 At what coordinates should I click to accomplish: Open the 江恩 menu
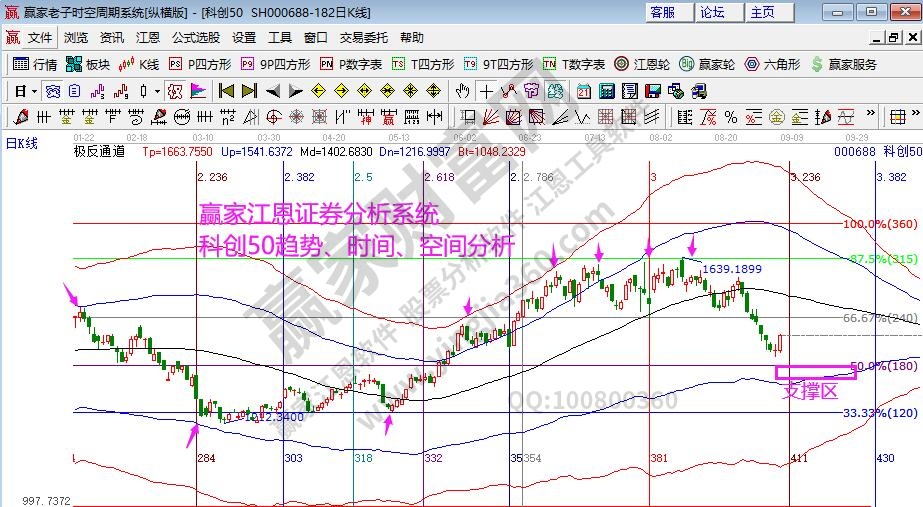coord(148,38)
